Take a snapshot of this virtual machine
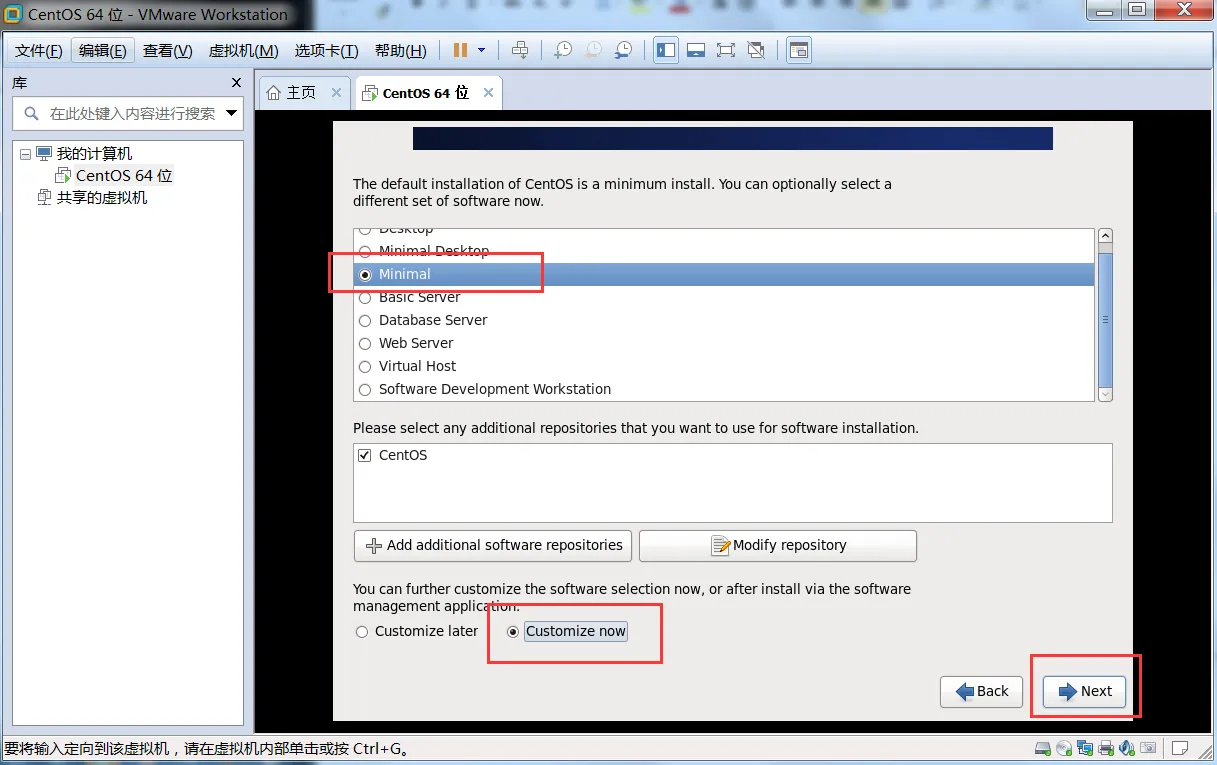Image resolution: width=1217 pixels, height=765 pixels. pos(563,50)
